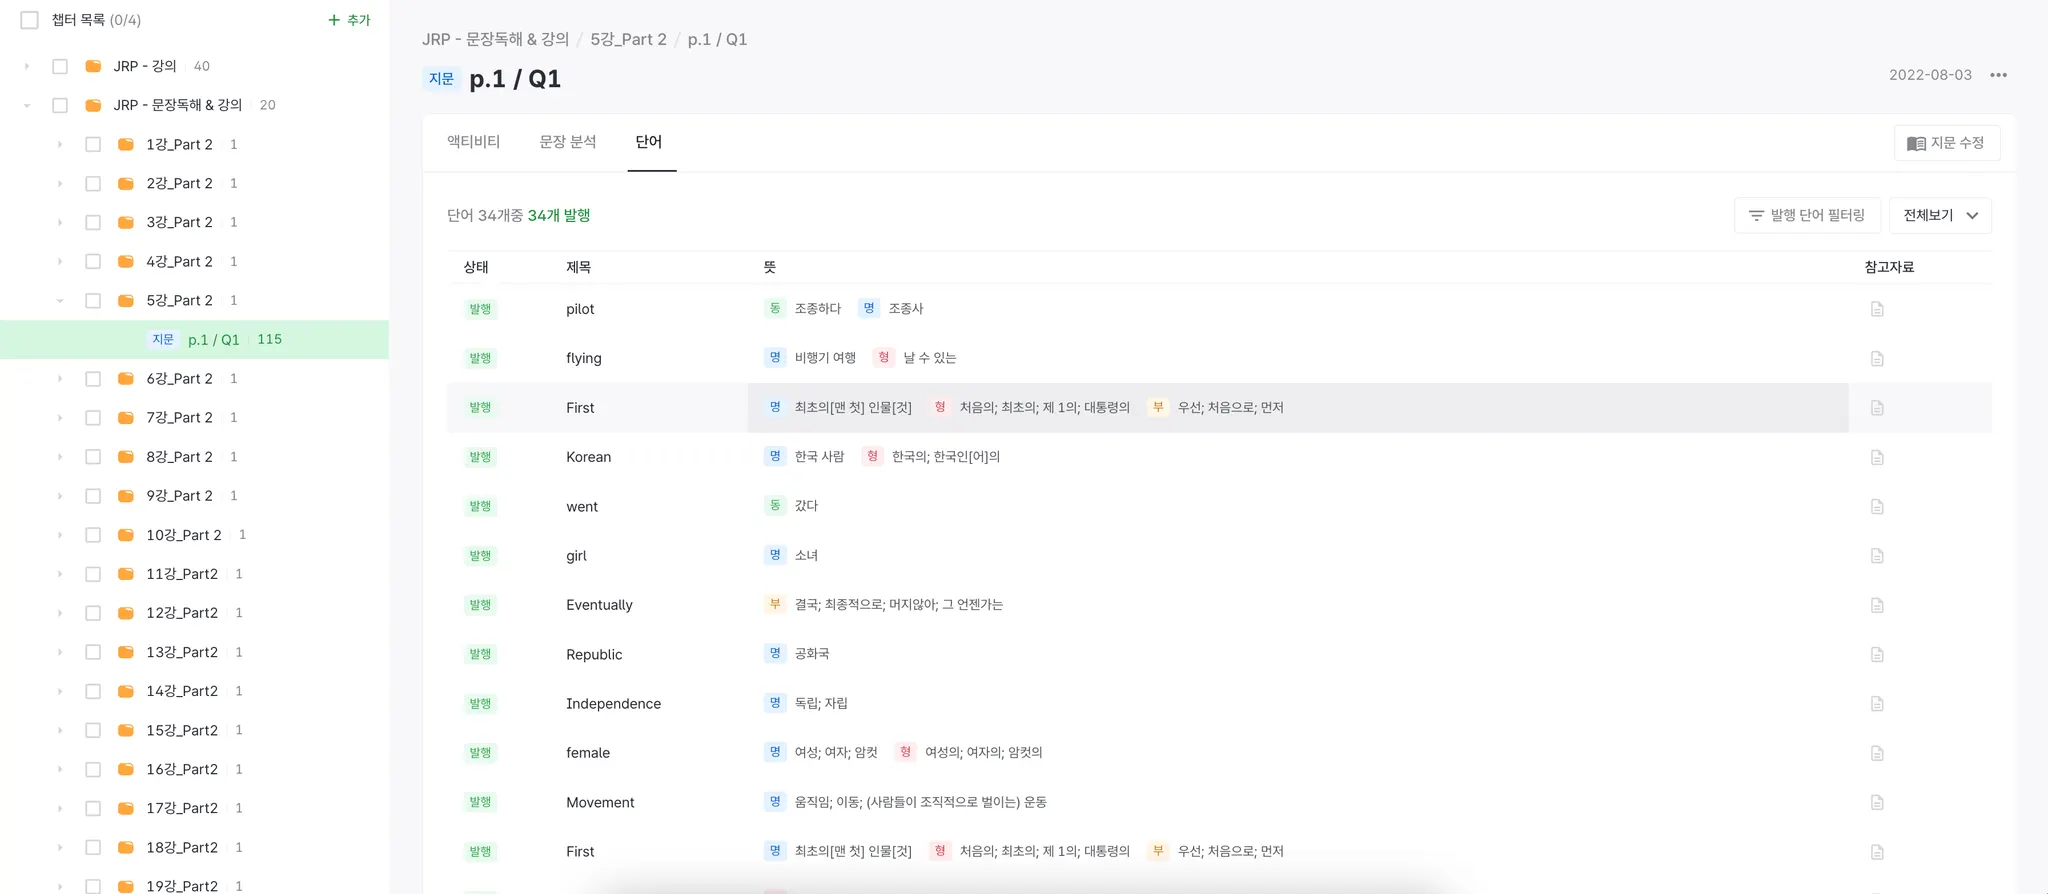Click the 참고자료 column header
The height and width of the screenshot is (894, 2048).
tap(1889, 267)
